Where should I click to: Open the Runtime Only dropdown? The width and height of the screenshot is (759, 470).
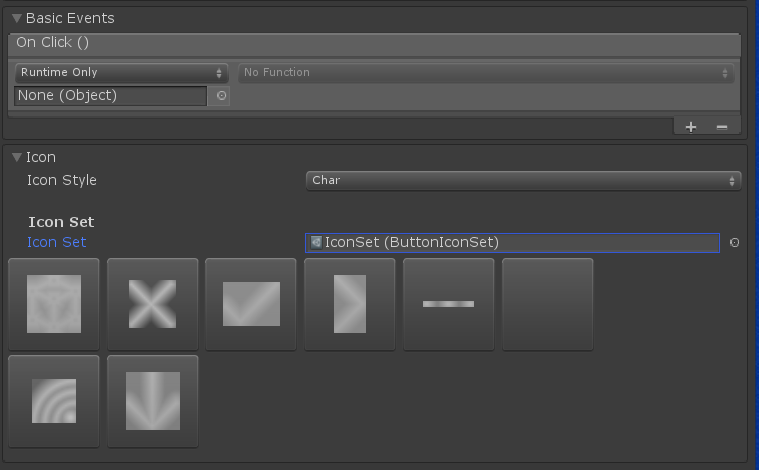(x=121, y=73)
